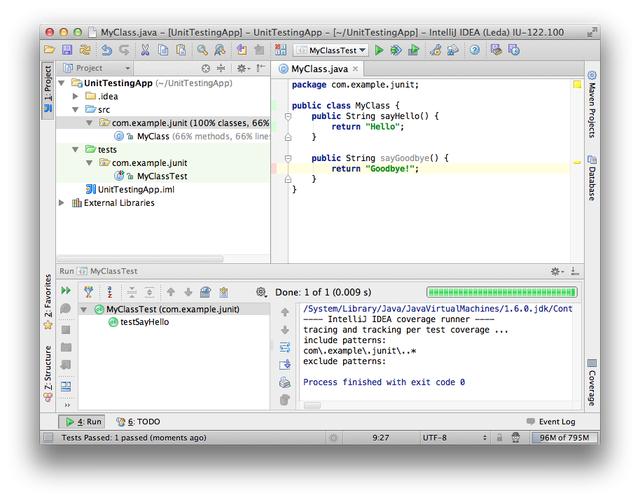Click the Cut scissors icon
The height and width of the screenshot is (500, 640).
[x=145, y=50]
